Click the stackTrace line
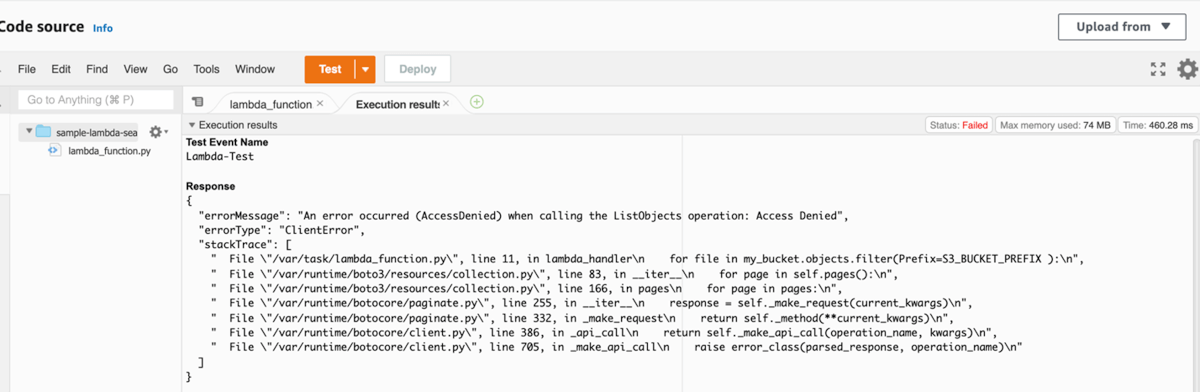Image resolution: width=1200 pixels, height=392 pixels. tap(246, 245)
